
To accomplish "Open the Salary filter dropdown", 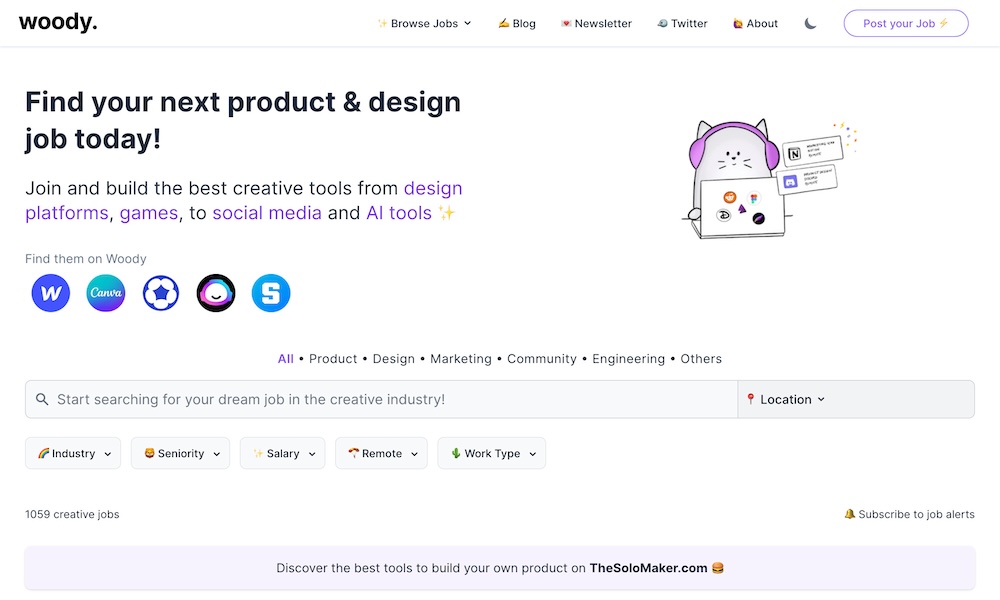I will tap(282, 453).
